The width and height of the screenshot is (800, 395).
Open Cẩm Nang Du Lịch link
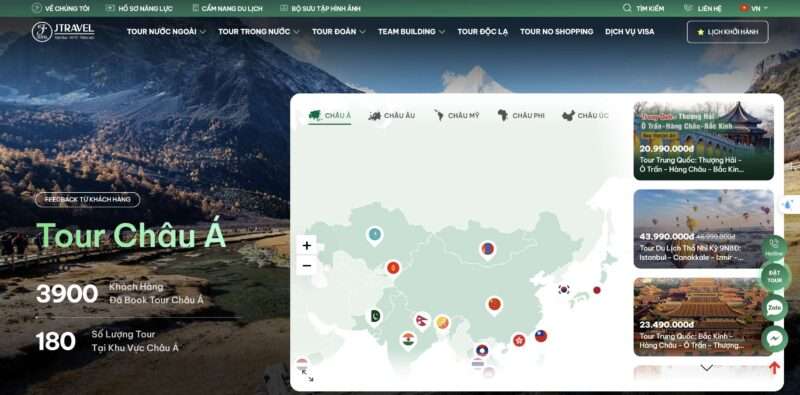pos(228,8)
